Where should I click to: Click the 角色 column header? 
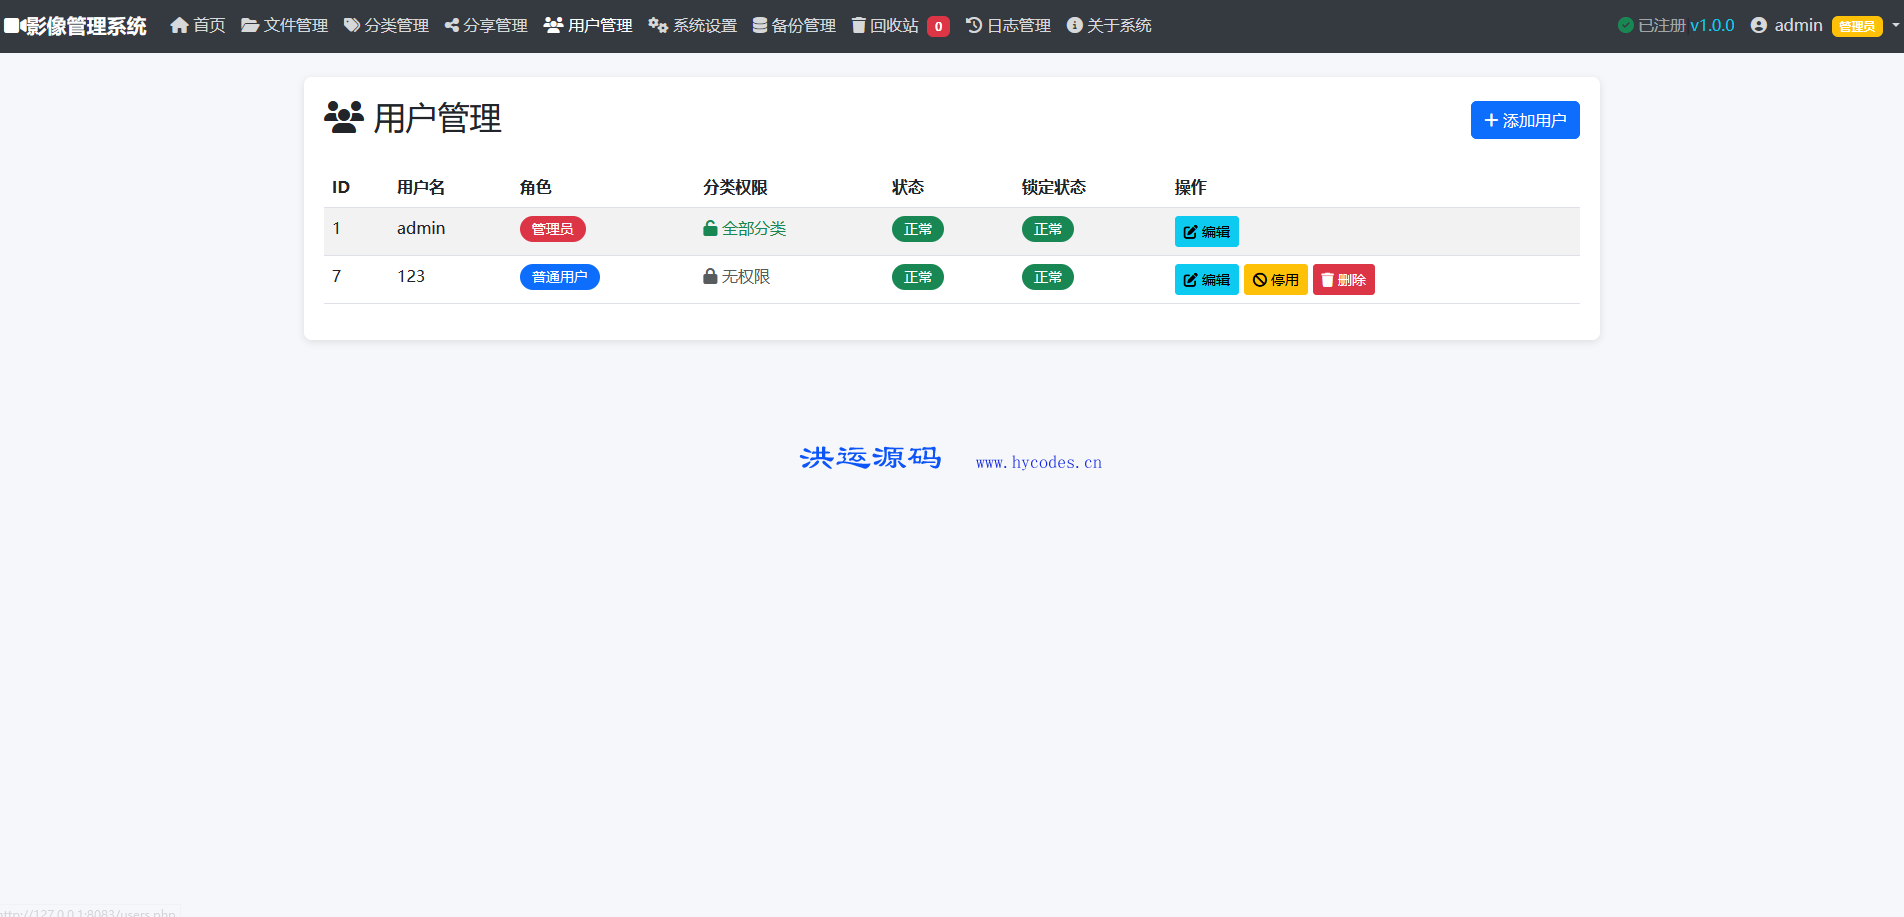pyautogui.click(x=536, y=187)
